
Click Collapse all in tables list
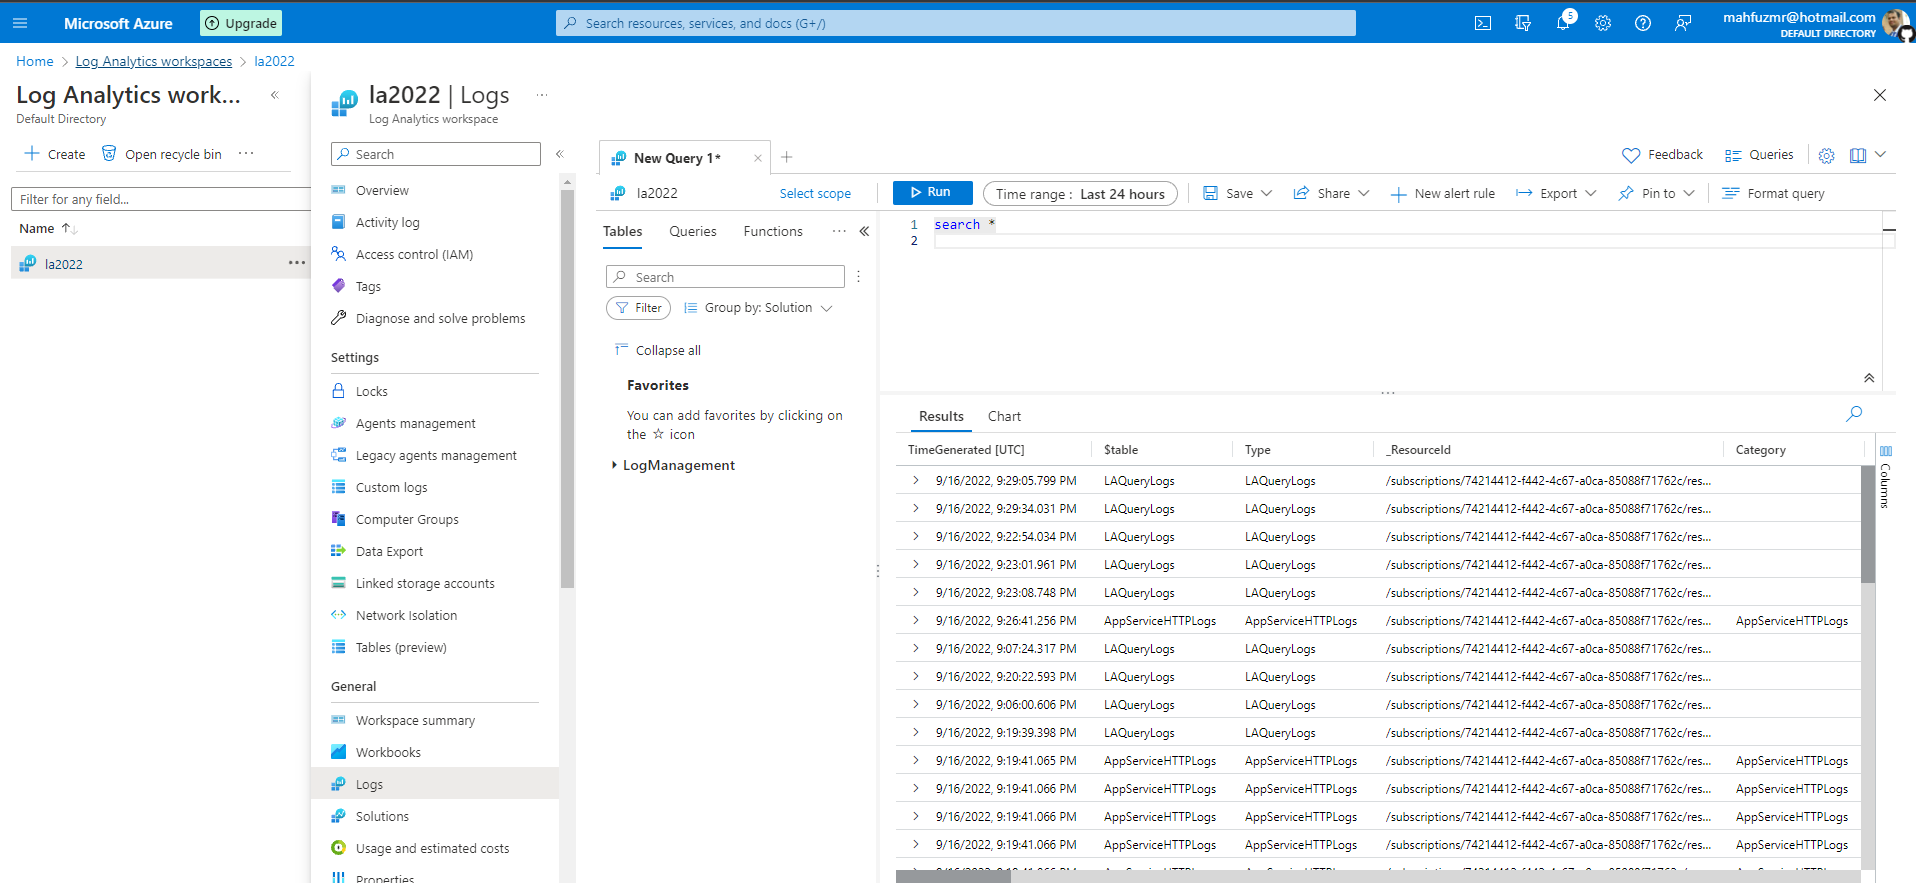tap(658, 350)
